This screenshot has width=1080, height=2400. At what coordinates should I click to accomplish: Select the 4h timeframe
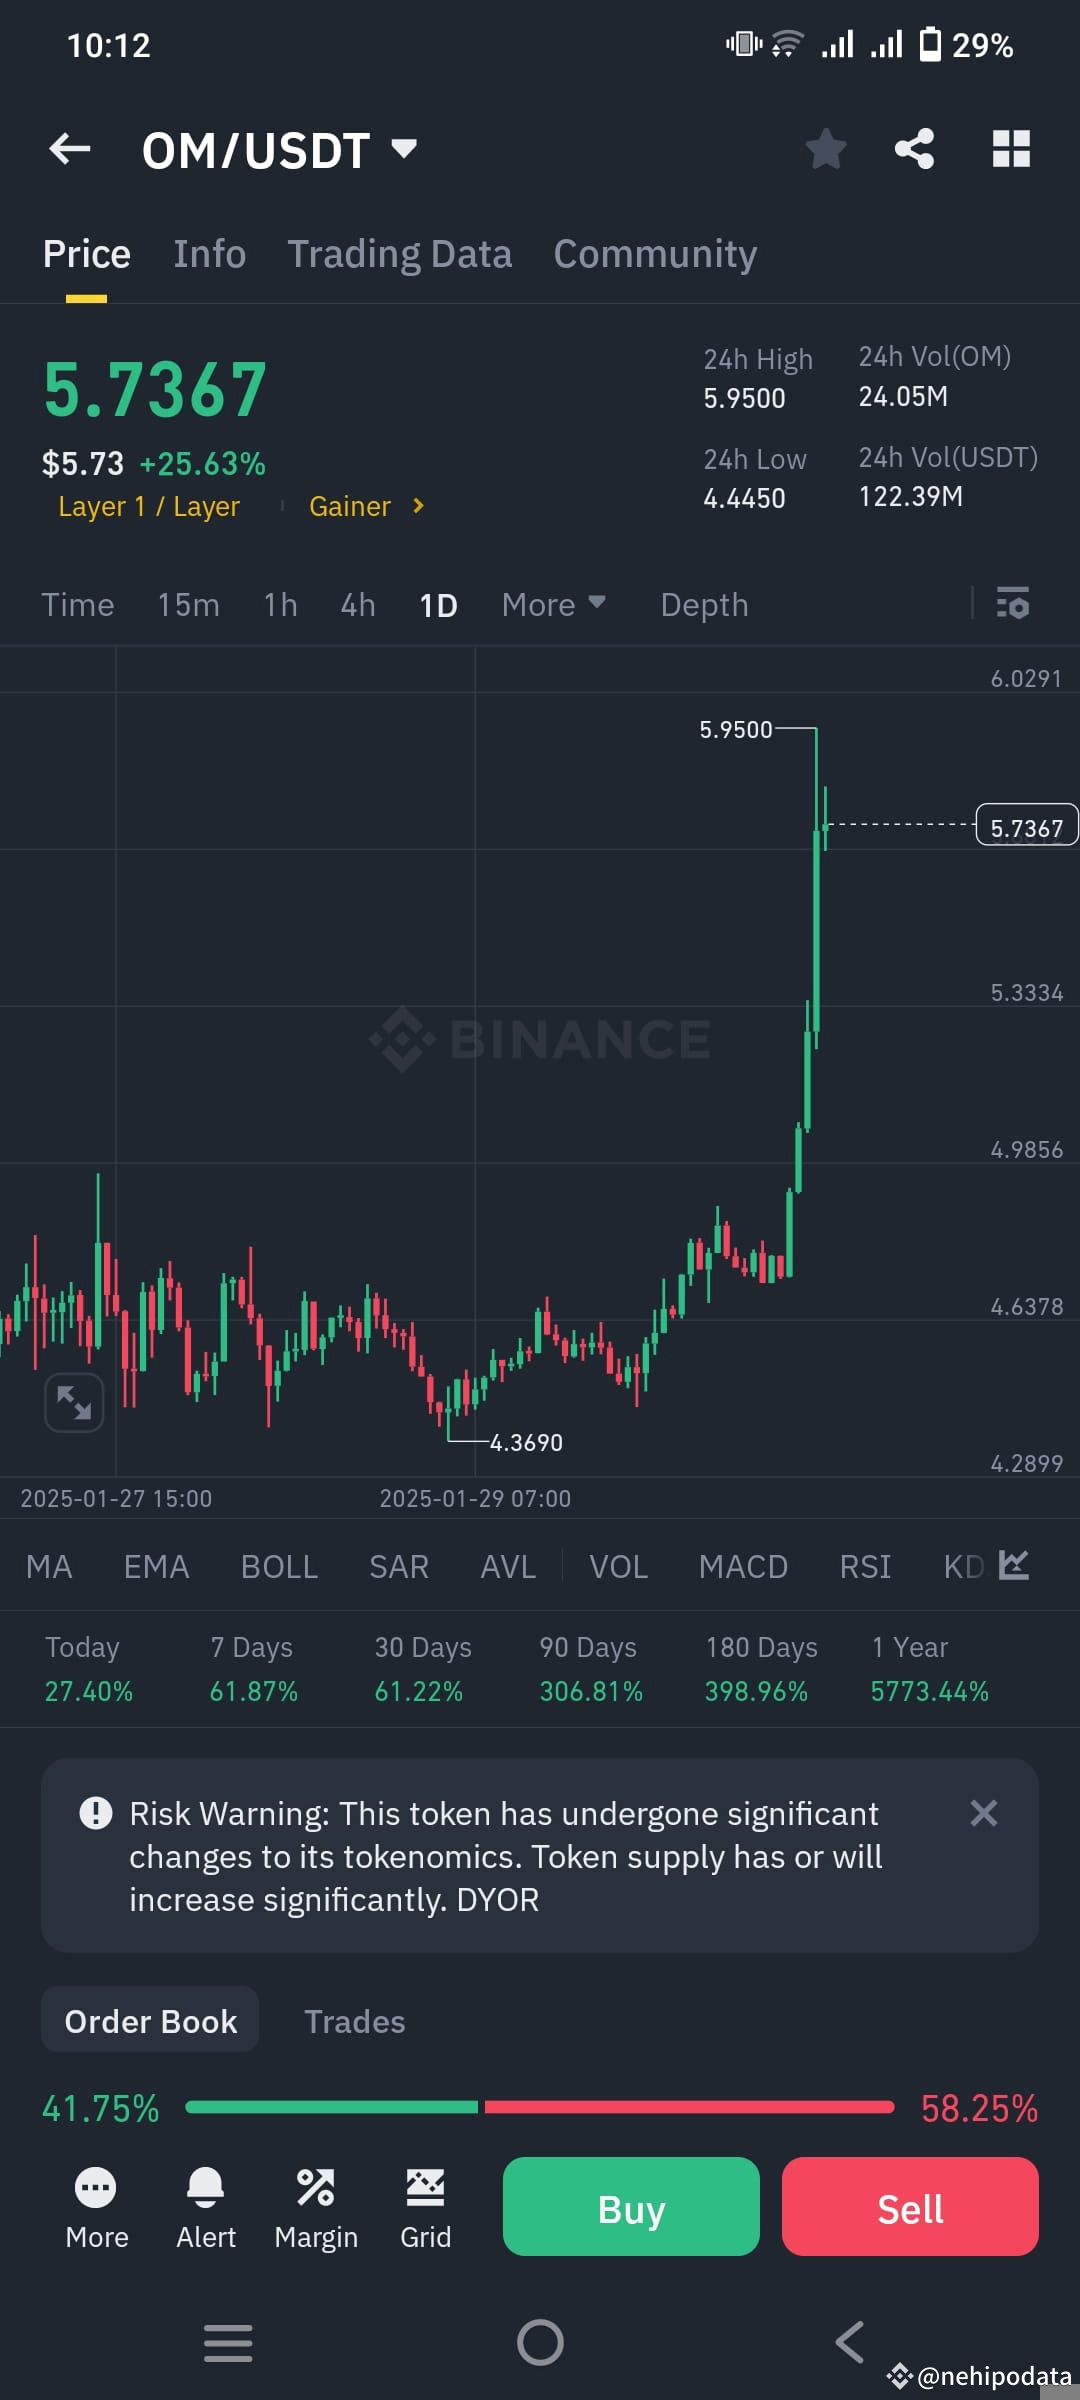[356, 604]
